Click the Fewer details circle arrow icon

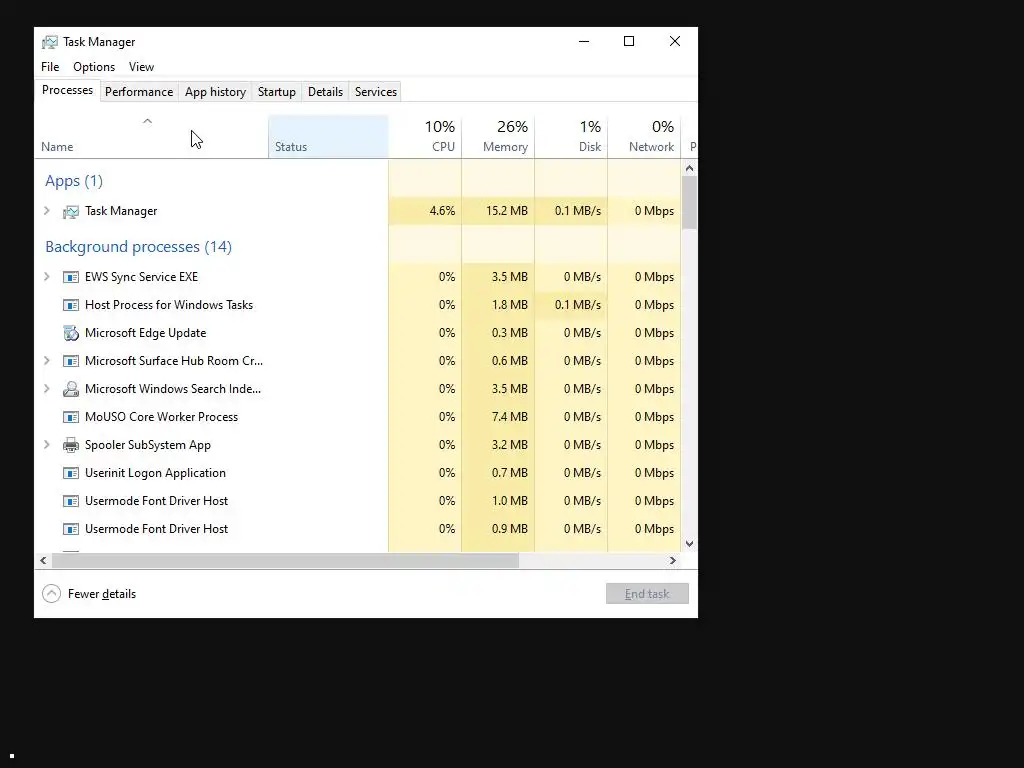pyautogui.click(x=52, y=594)
